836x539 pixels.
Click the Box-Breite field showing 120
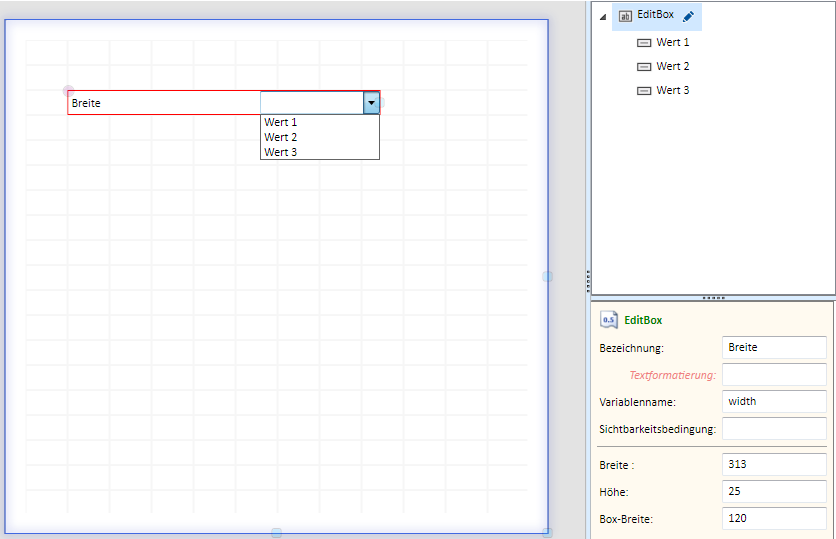point(773,518)
